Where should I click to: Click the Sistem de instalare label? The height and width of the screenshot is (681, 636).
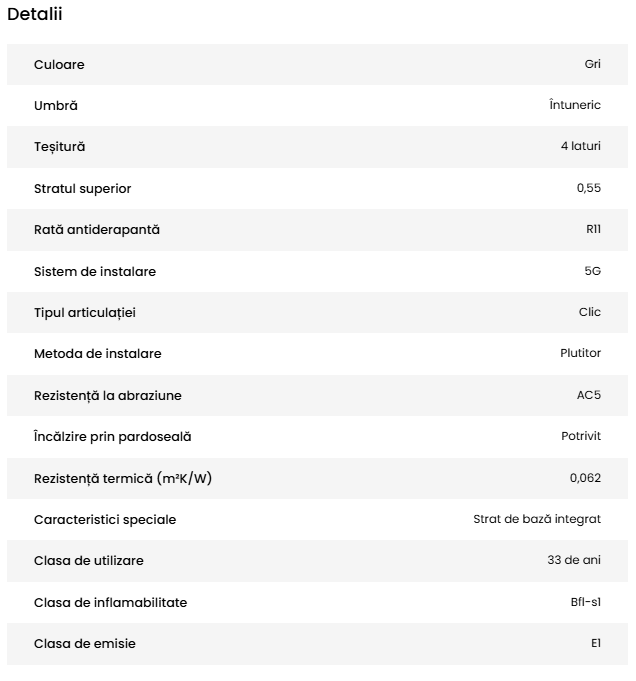click(94, 272)
